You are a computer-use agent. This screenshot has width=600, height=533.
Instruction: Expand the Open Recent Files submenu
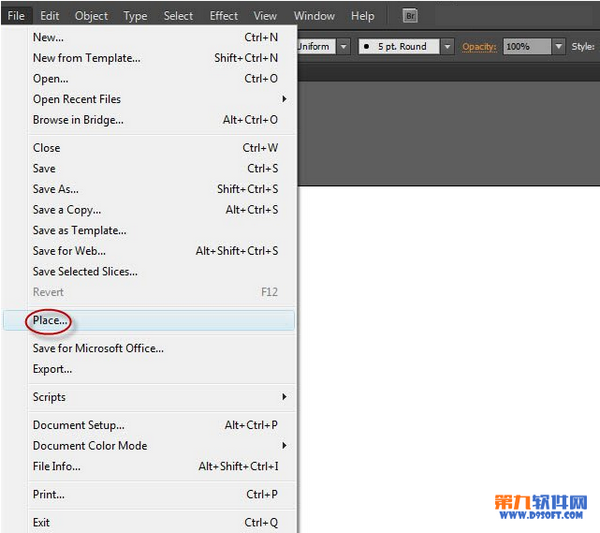(x=155, y=99)
